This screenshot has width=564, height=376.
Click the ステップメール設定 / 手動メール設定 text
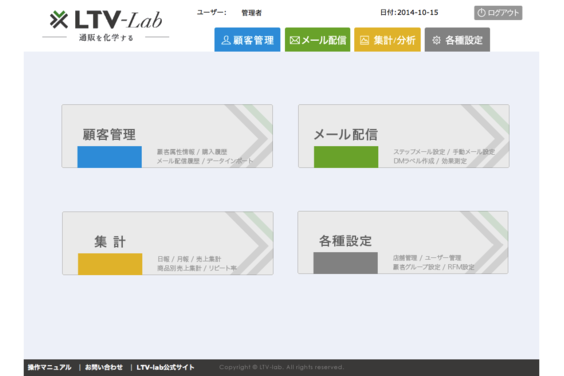click(x=444, y=152)
